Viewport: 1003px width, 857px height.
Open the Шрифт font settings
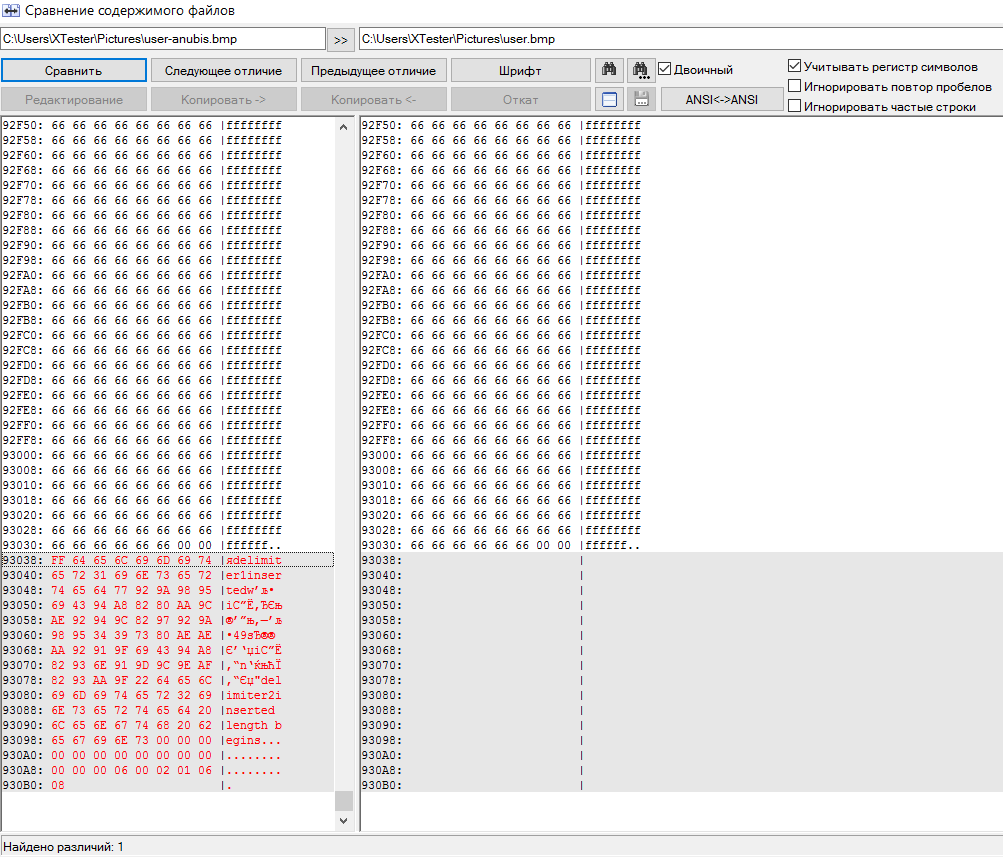click(x=520, y=71)
